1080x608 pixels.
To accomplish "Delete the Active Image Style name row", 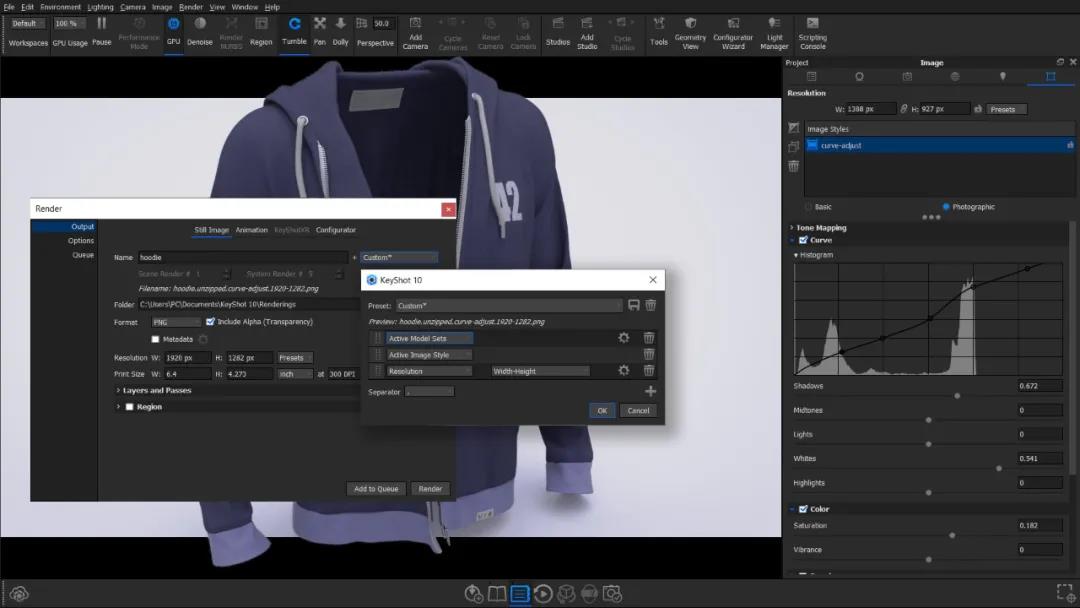I will pyautogui.click(x=649, y=354).
